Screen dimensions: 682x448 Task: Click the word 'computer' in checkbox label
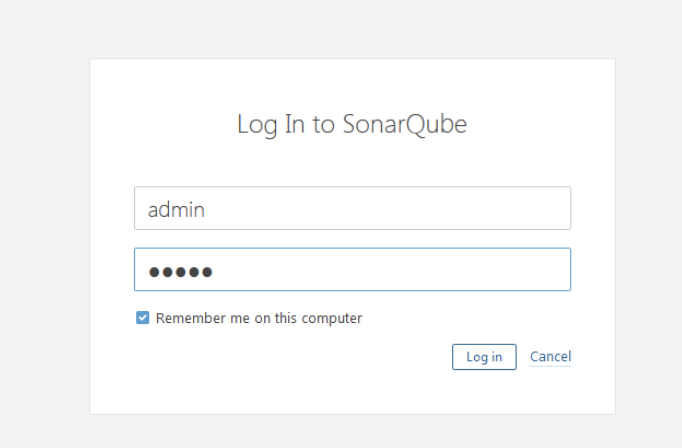coord(331,319)
